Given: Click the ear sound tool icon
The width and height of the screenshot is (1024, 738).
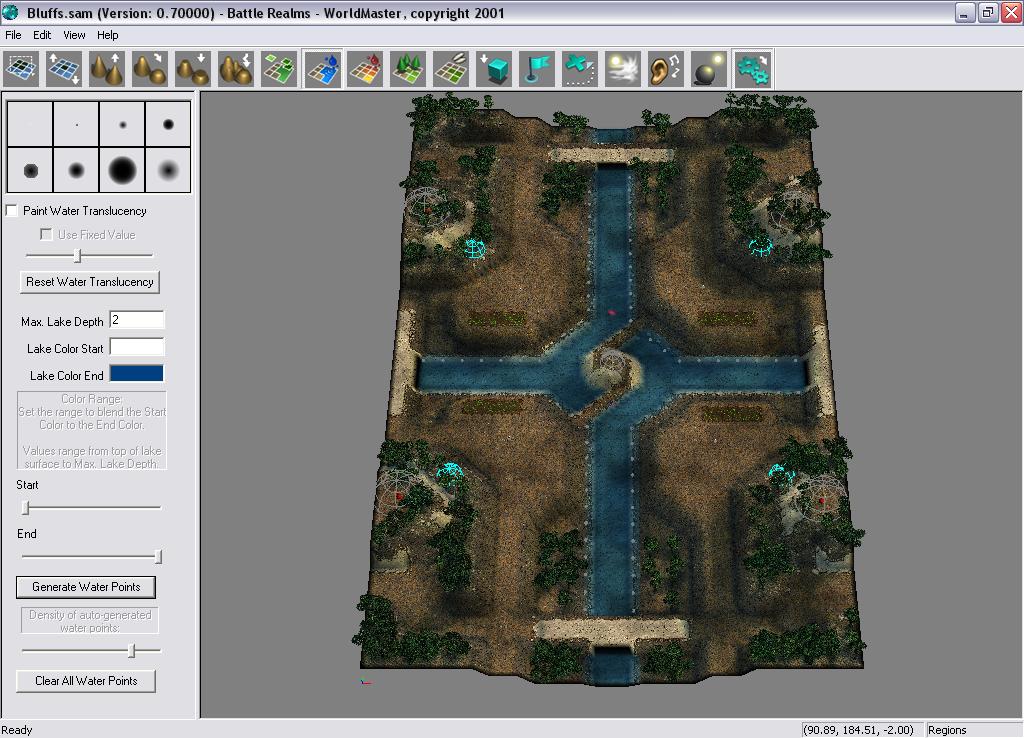Looking at the screenshot, I should [x=666, y=69].
